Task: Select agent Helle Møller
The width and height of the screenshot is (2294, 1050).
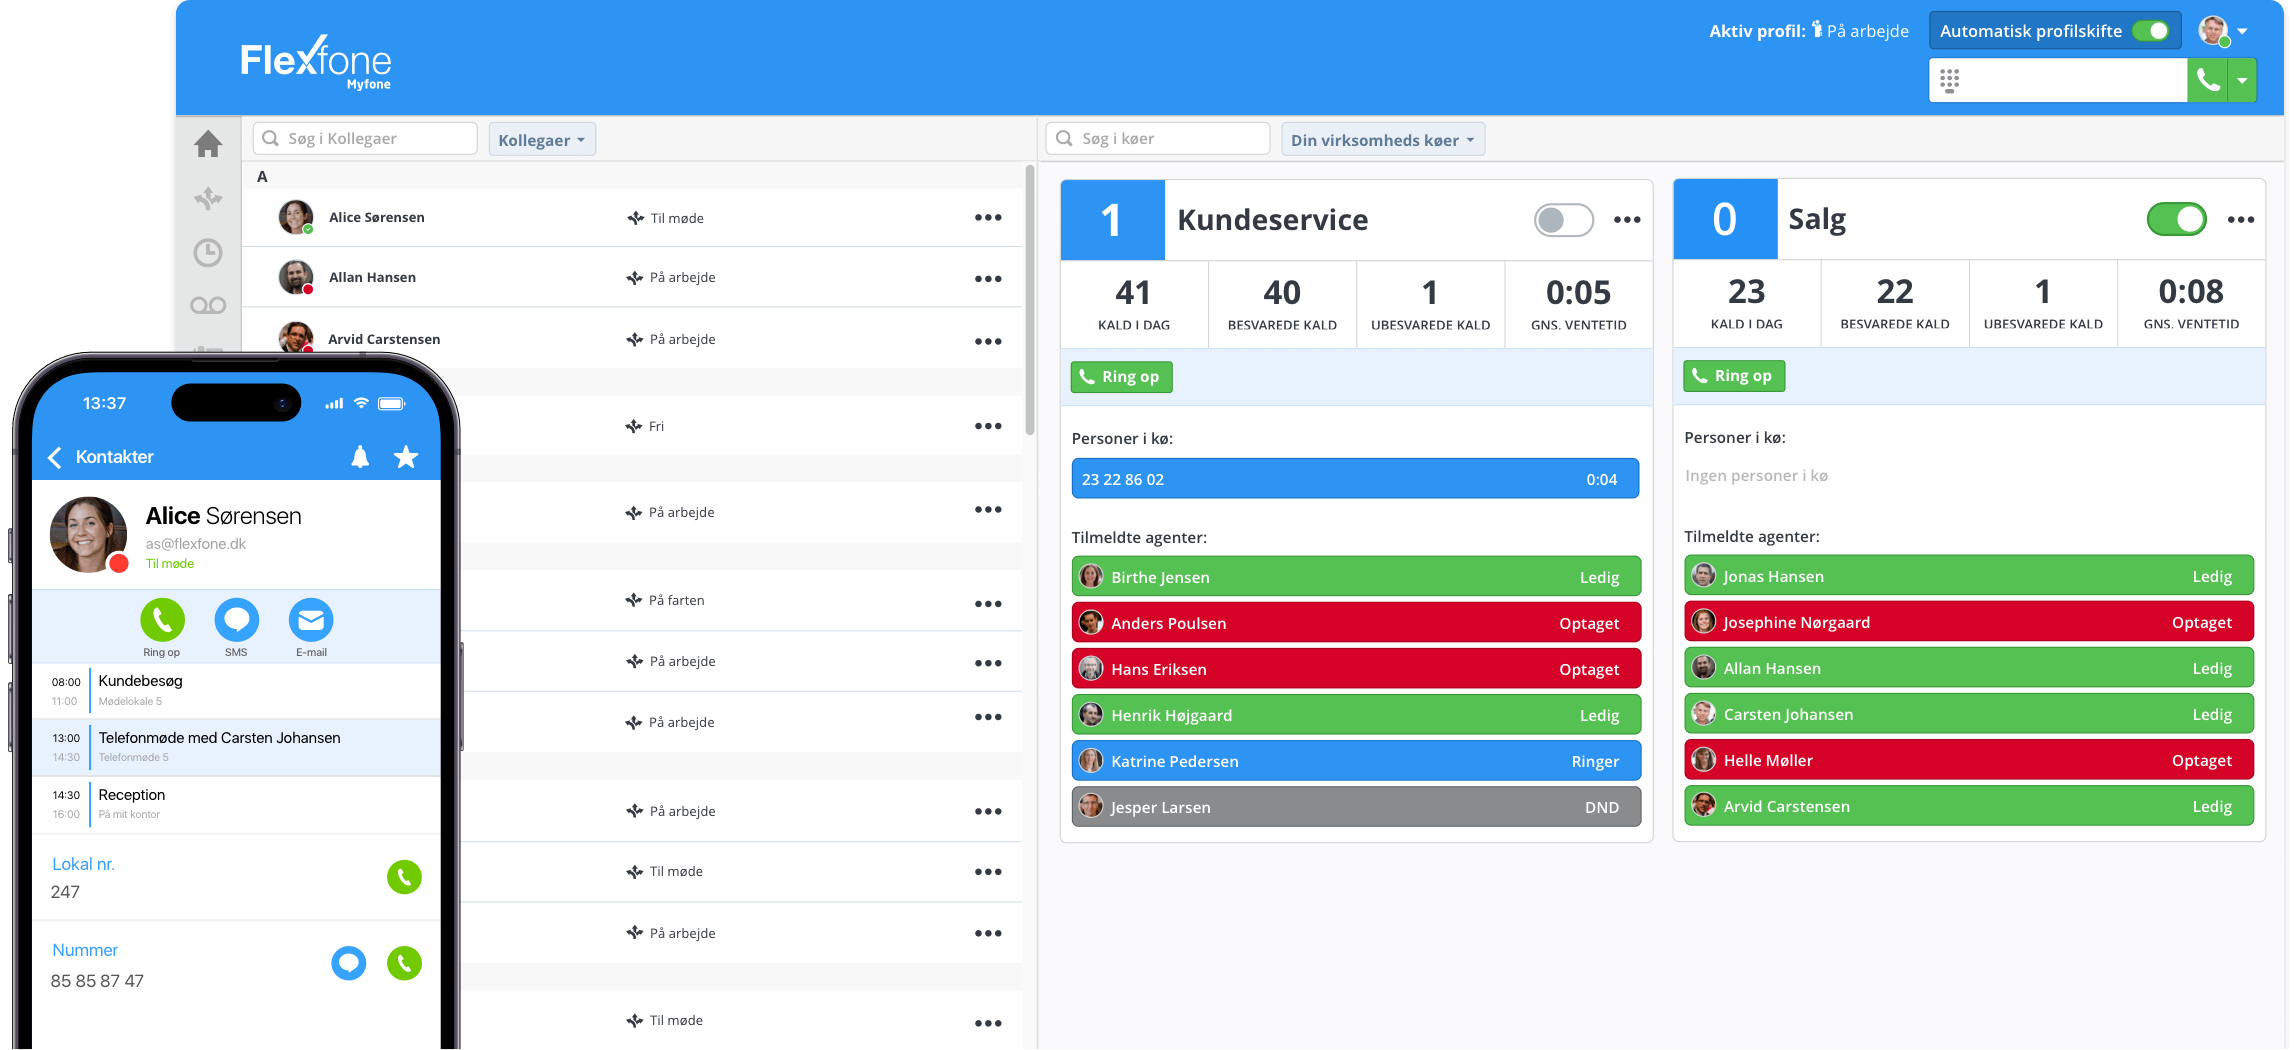Action: [x=1969, y=760]
